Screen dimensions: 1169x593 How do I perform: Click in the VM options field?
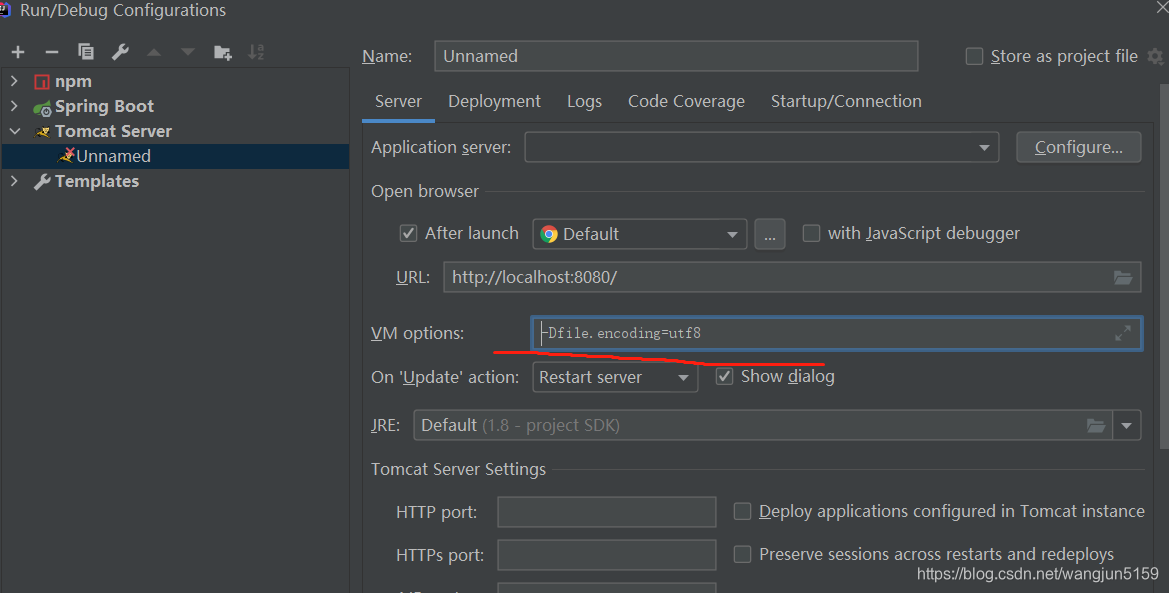click(x=836, y=333)
